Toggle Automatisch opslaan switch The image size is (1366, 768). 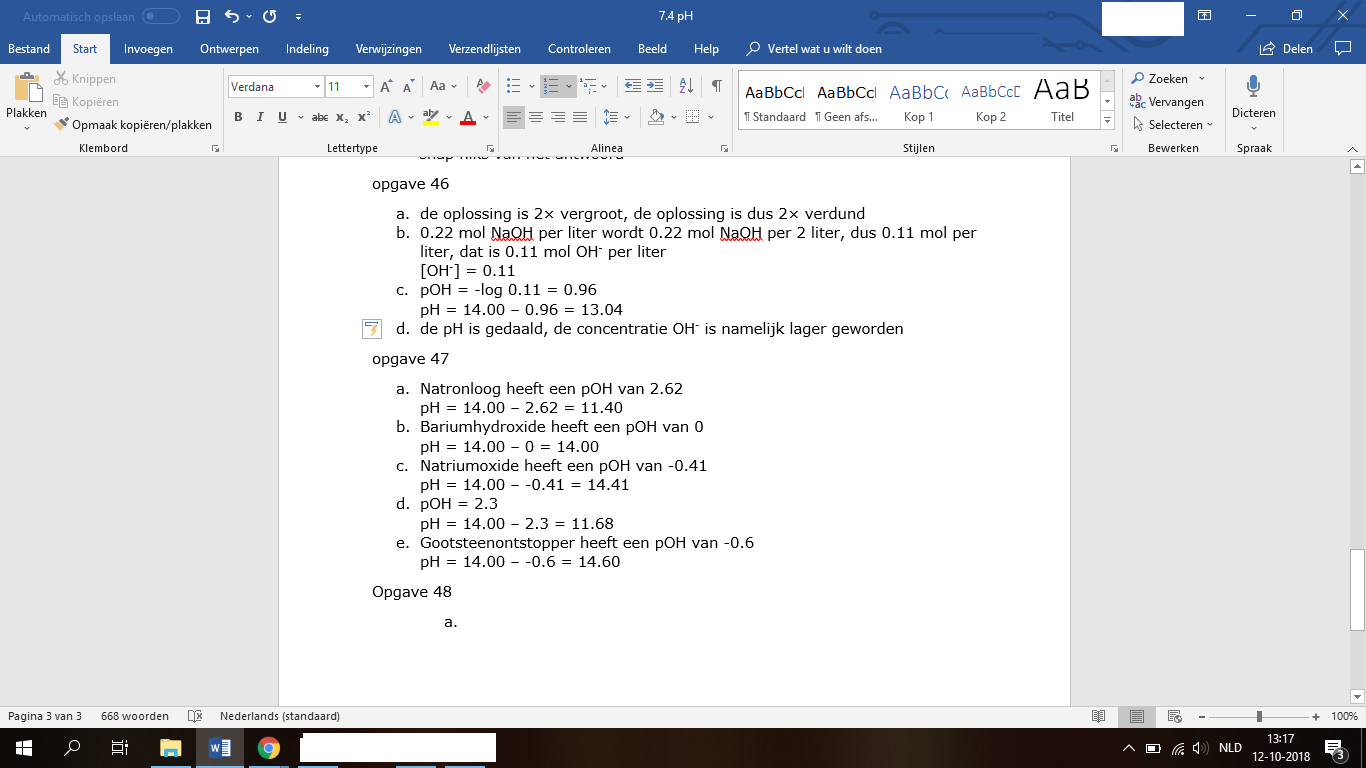click(x=161, y=17)
